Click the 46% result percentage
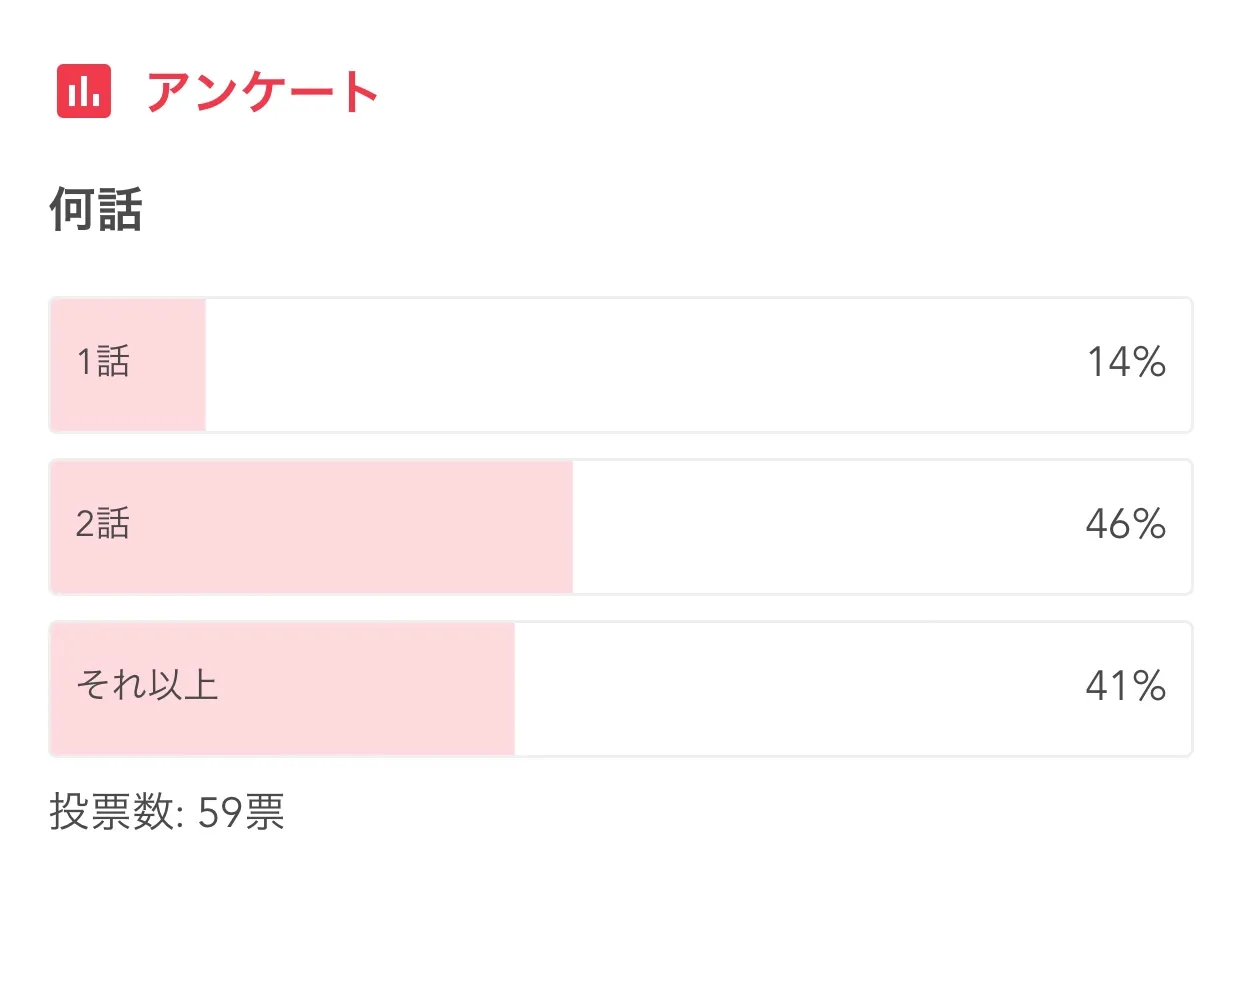Screen dimensions: 1242x1001 click(x=1126, y=524)
